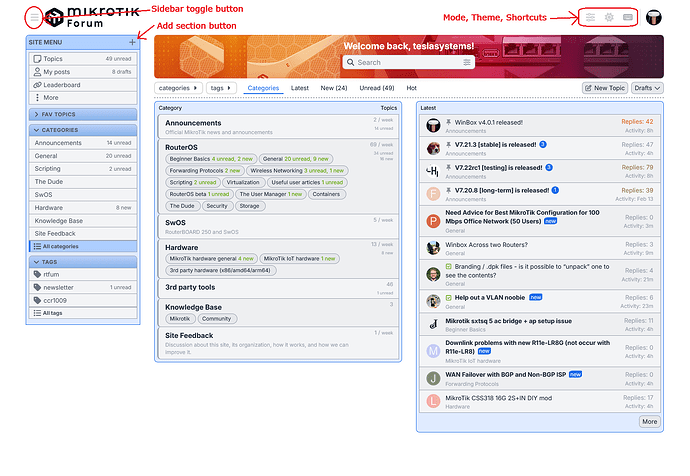Viewport: 690px width, 476px height.
Task: Open General in sidebar categories
Action: point(83,156)
